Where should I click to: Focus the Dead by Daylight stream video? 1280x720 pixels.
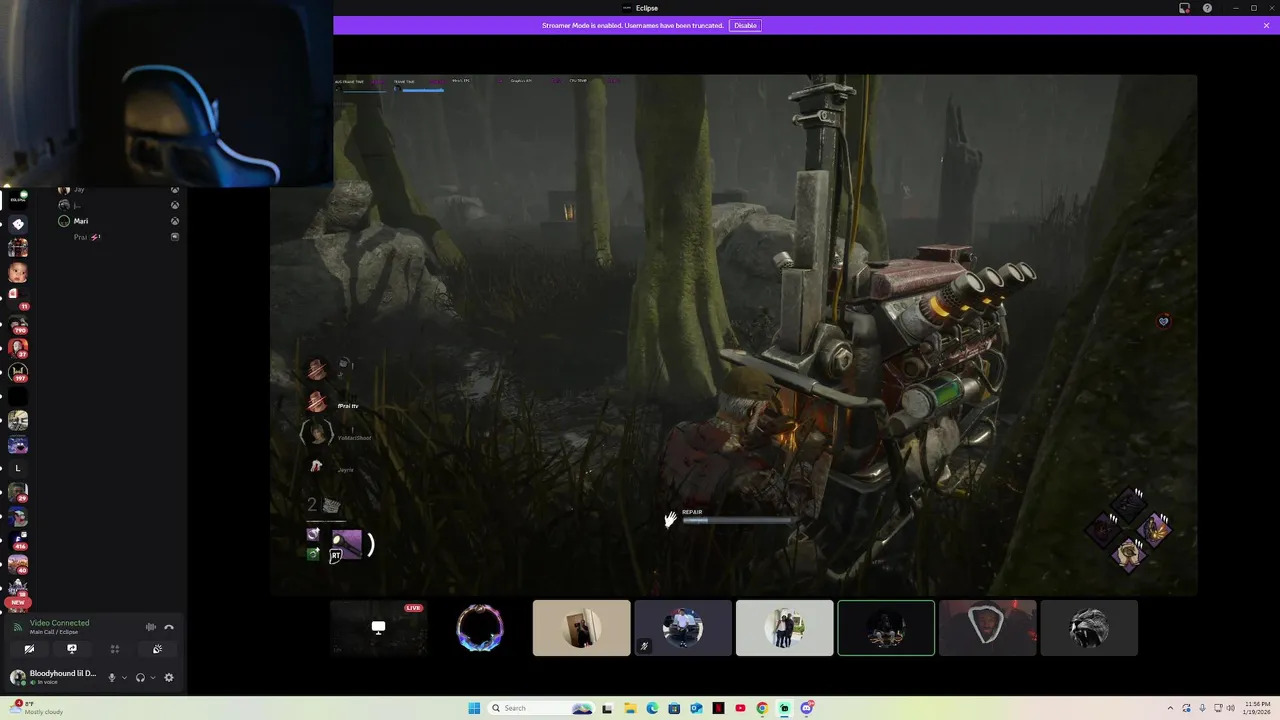click(x=733, y=334)
